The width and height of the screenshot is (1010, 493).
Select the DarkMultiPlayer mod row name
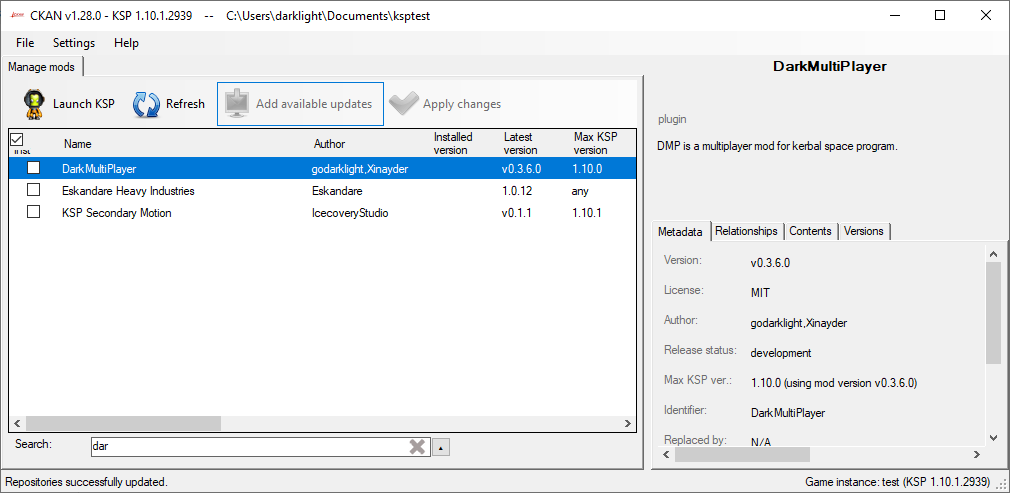coord(99,169)
